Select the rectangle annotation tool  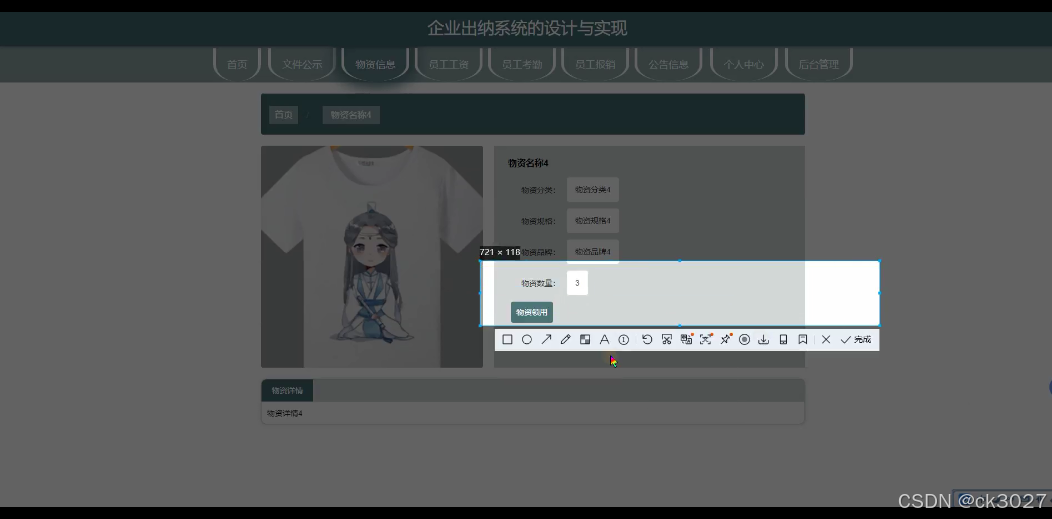pyautogui.click(x=507, y=339)
